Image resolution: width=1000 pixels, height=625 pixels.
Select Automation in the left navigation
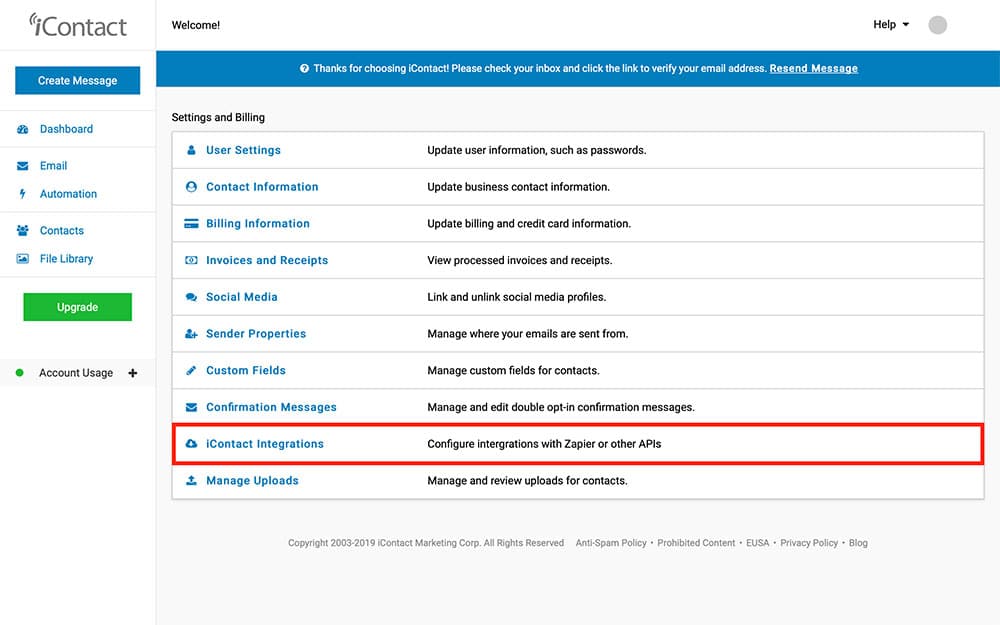[68, 194]
